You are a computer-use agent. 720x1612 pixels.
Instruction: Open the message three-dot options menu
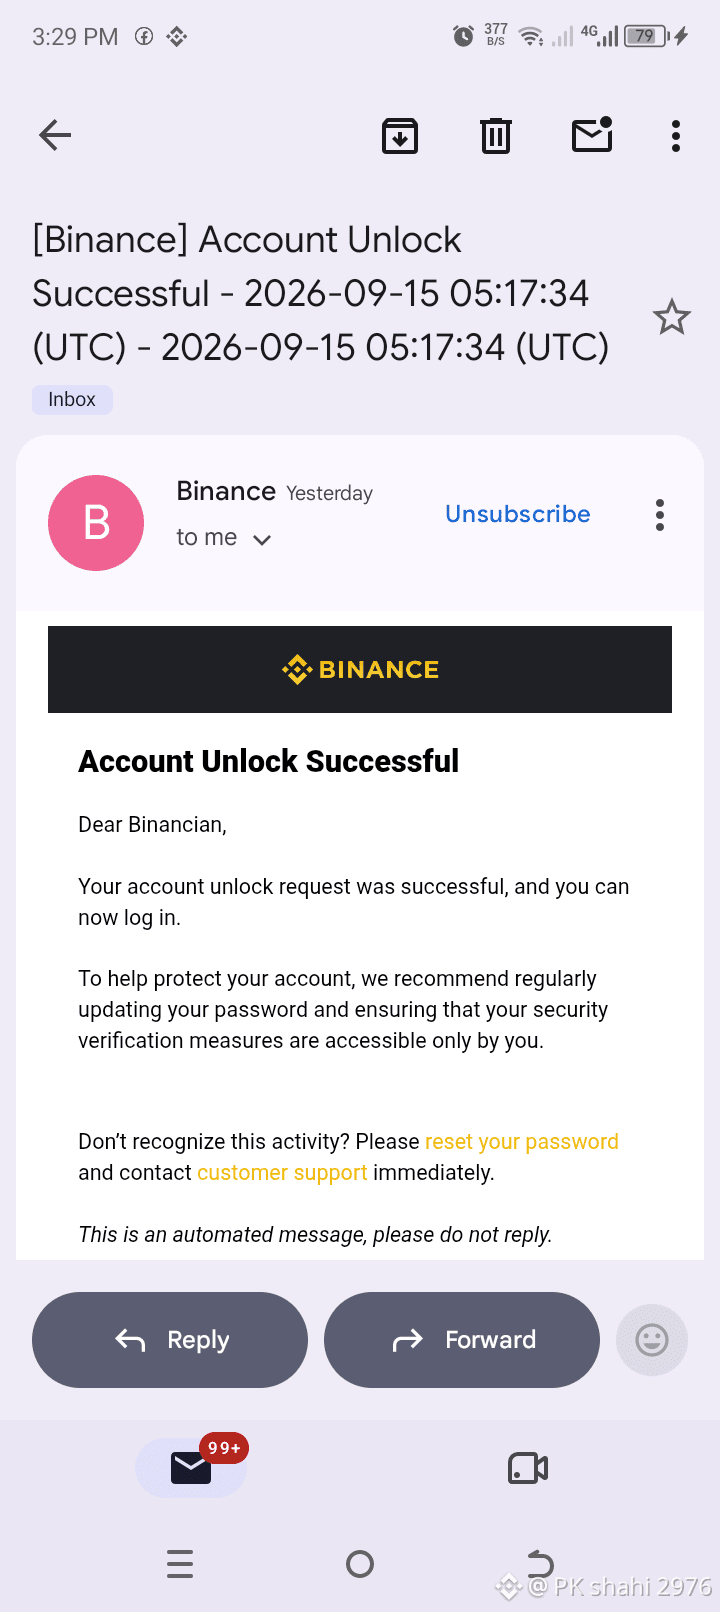click(660, 515)
